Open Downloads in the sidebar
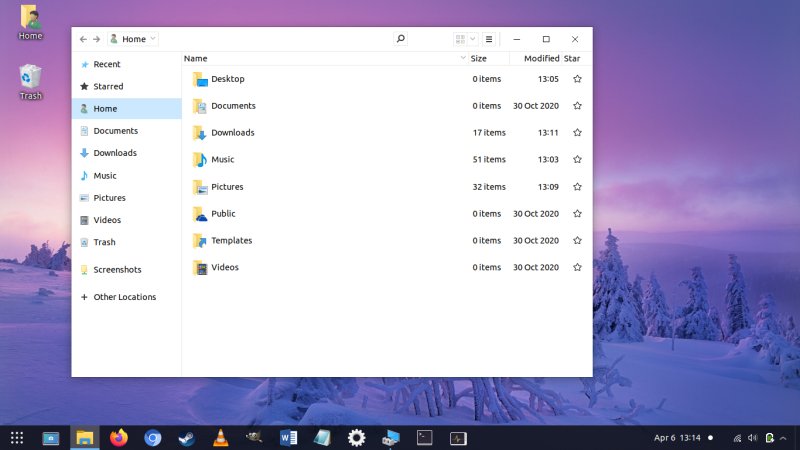Viewport: 800px width, 450px height. point(127,153)
